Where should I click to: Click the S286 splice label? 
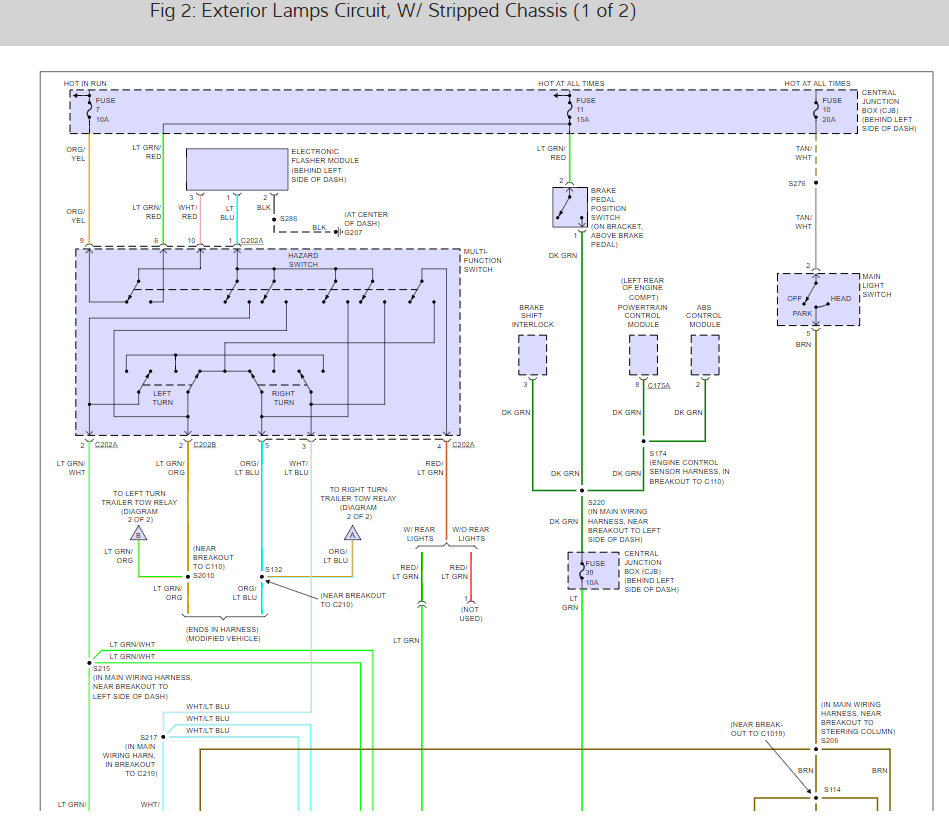(x=288, y=219)
